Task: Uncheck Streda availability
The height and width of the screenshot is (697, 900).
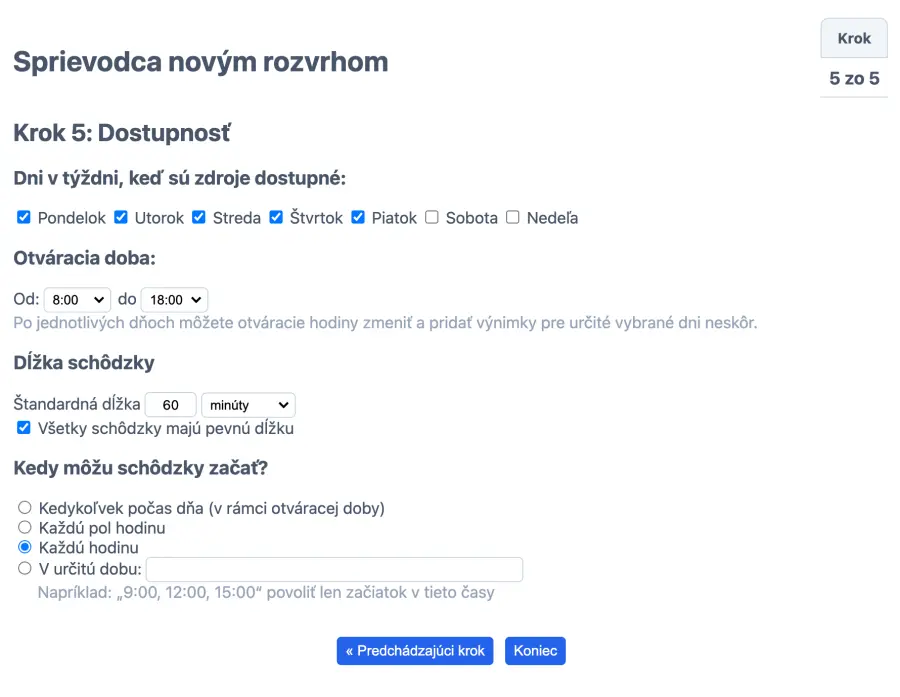Action: [x=199, y=217]
